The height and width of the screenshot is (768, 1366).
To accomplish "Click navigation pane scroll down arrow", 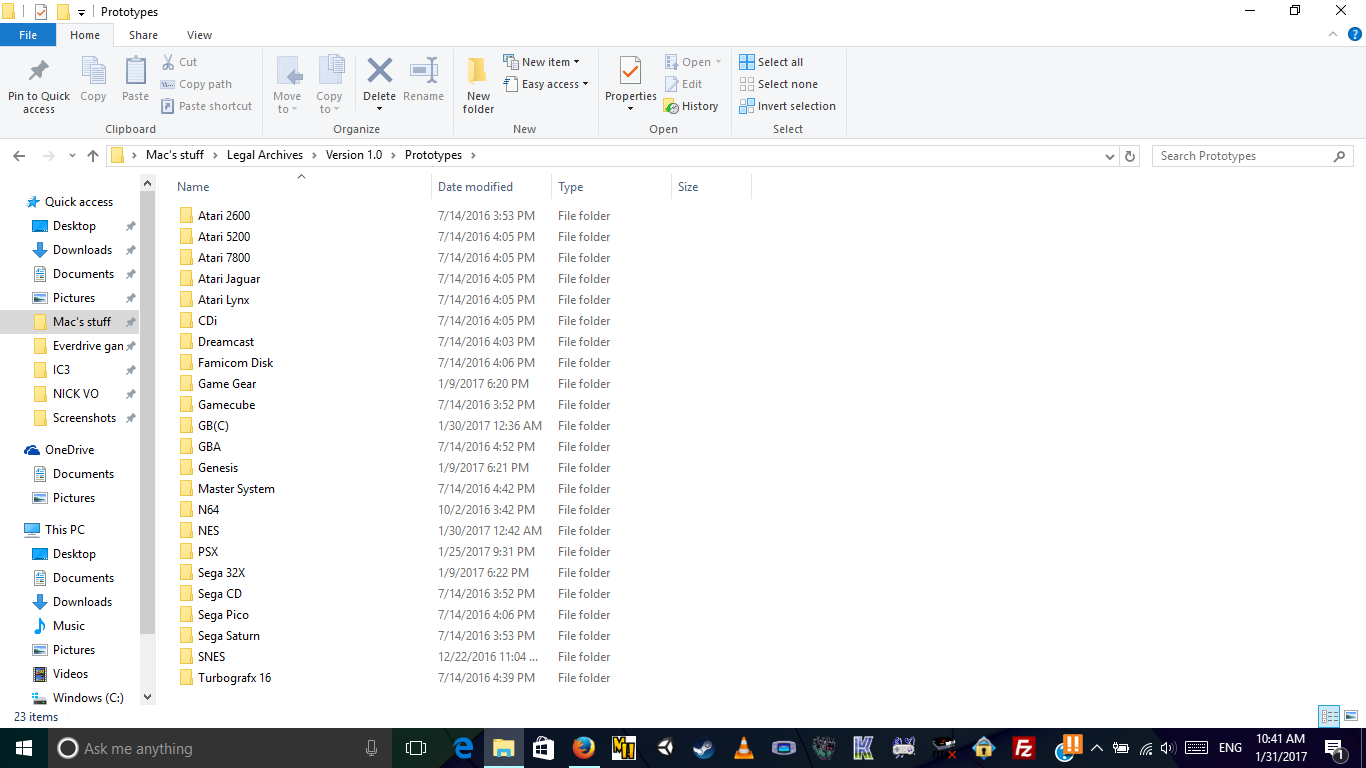I will pyautogui.click(x=148, y=697).
